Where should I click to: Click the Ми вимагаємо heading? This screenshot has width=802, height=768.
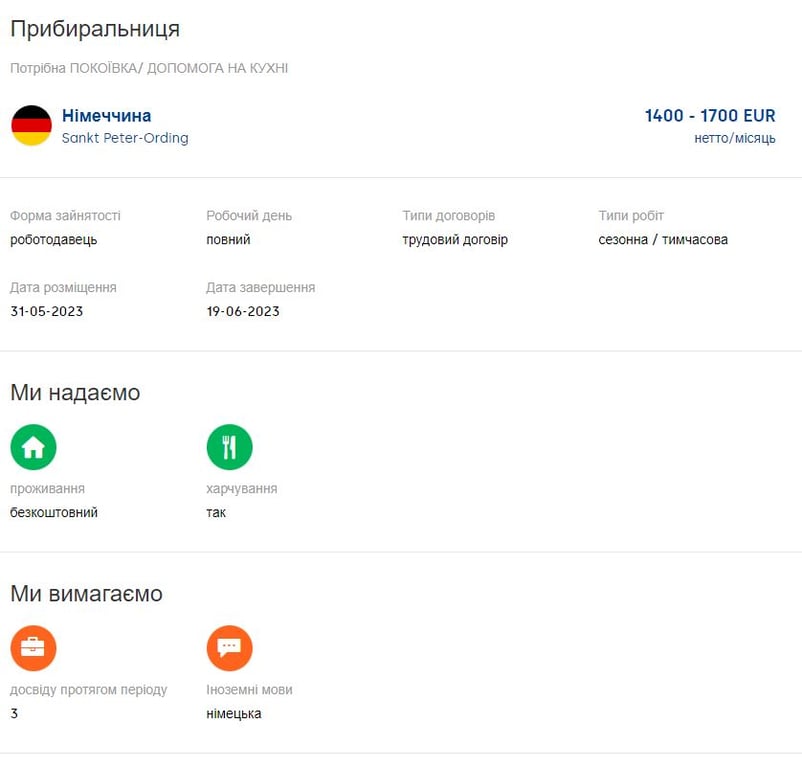86,594
